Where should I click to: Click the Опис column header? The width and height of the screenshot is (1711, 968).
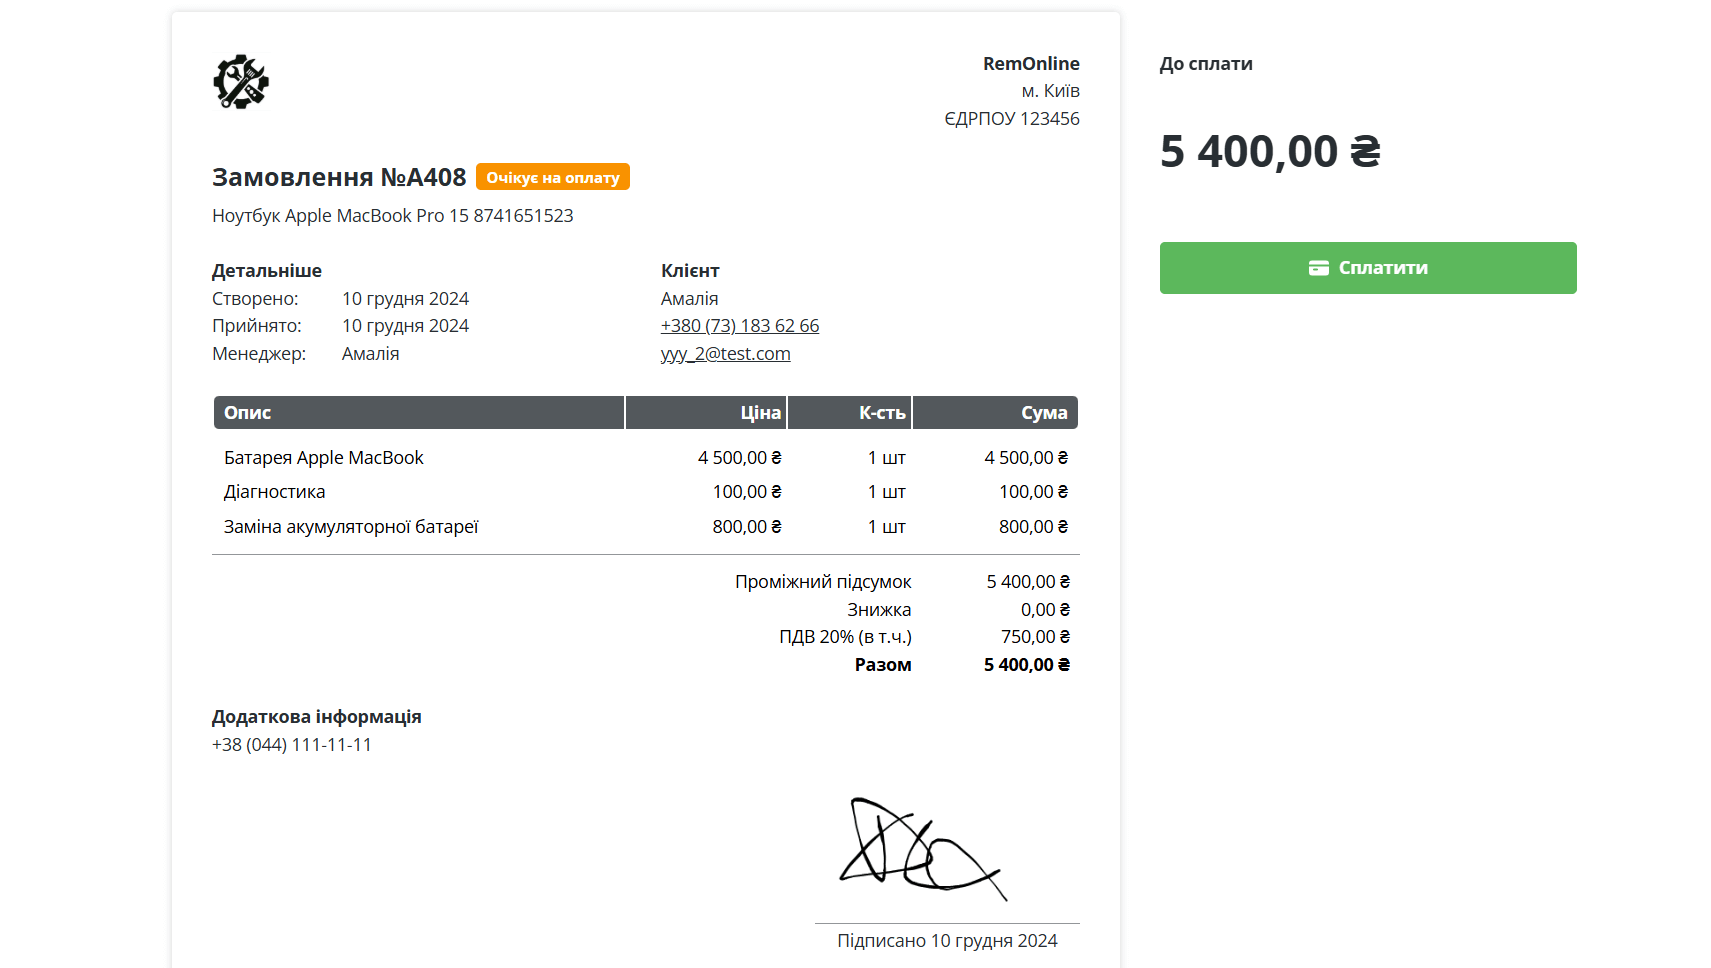click(419, 413)
